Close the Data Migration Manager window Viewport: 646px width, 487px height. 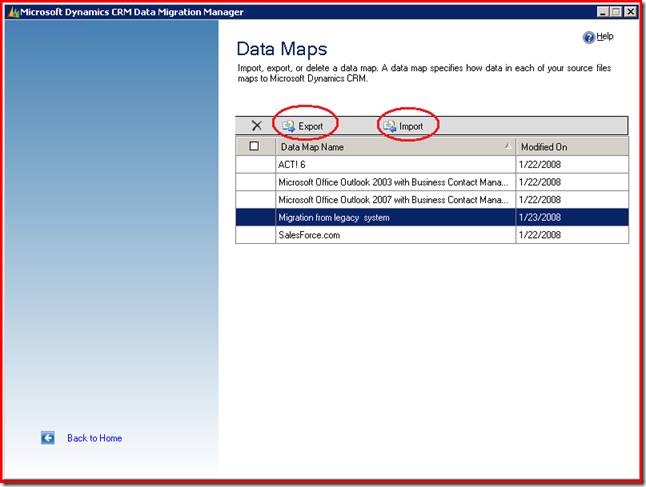click(x=631, y=11)
